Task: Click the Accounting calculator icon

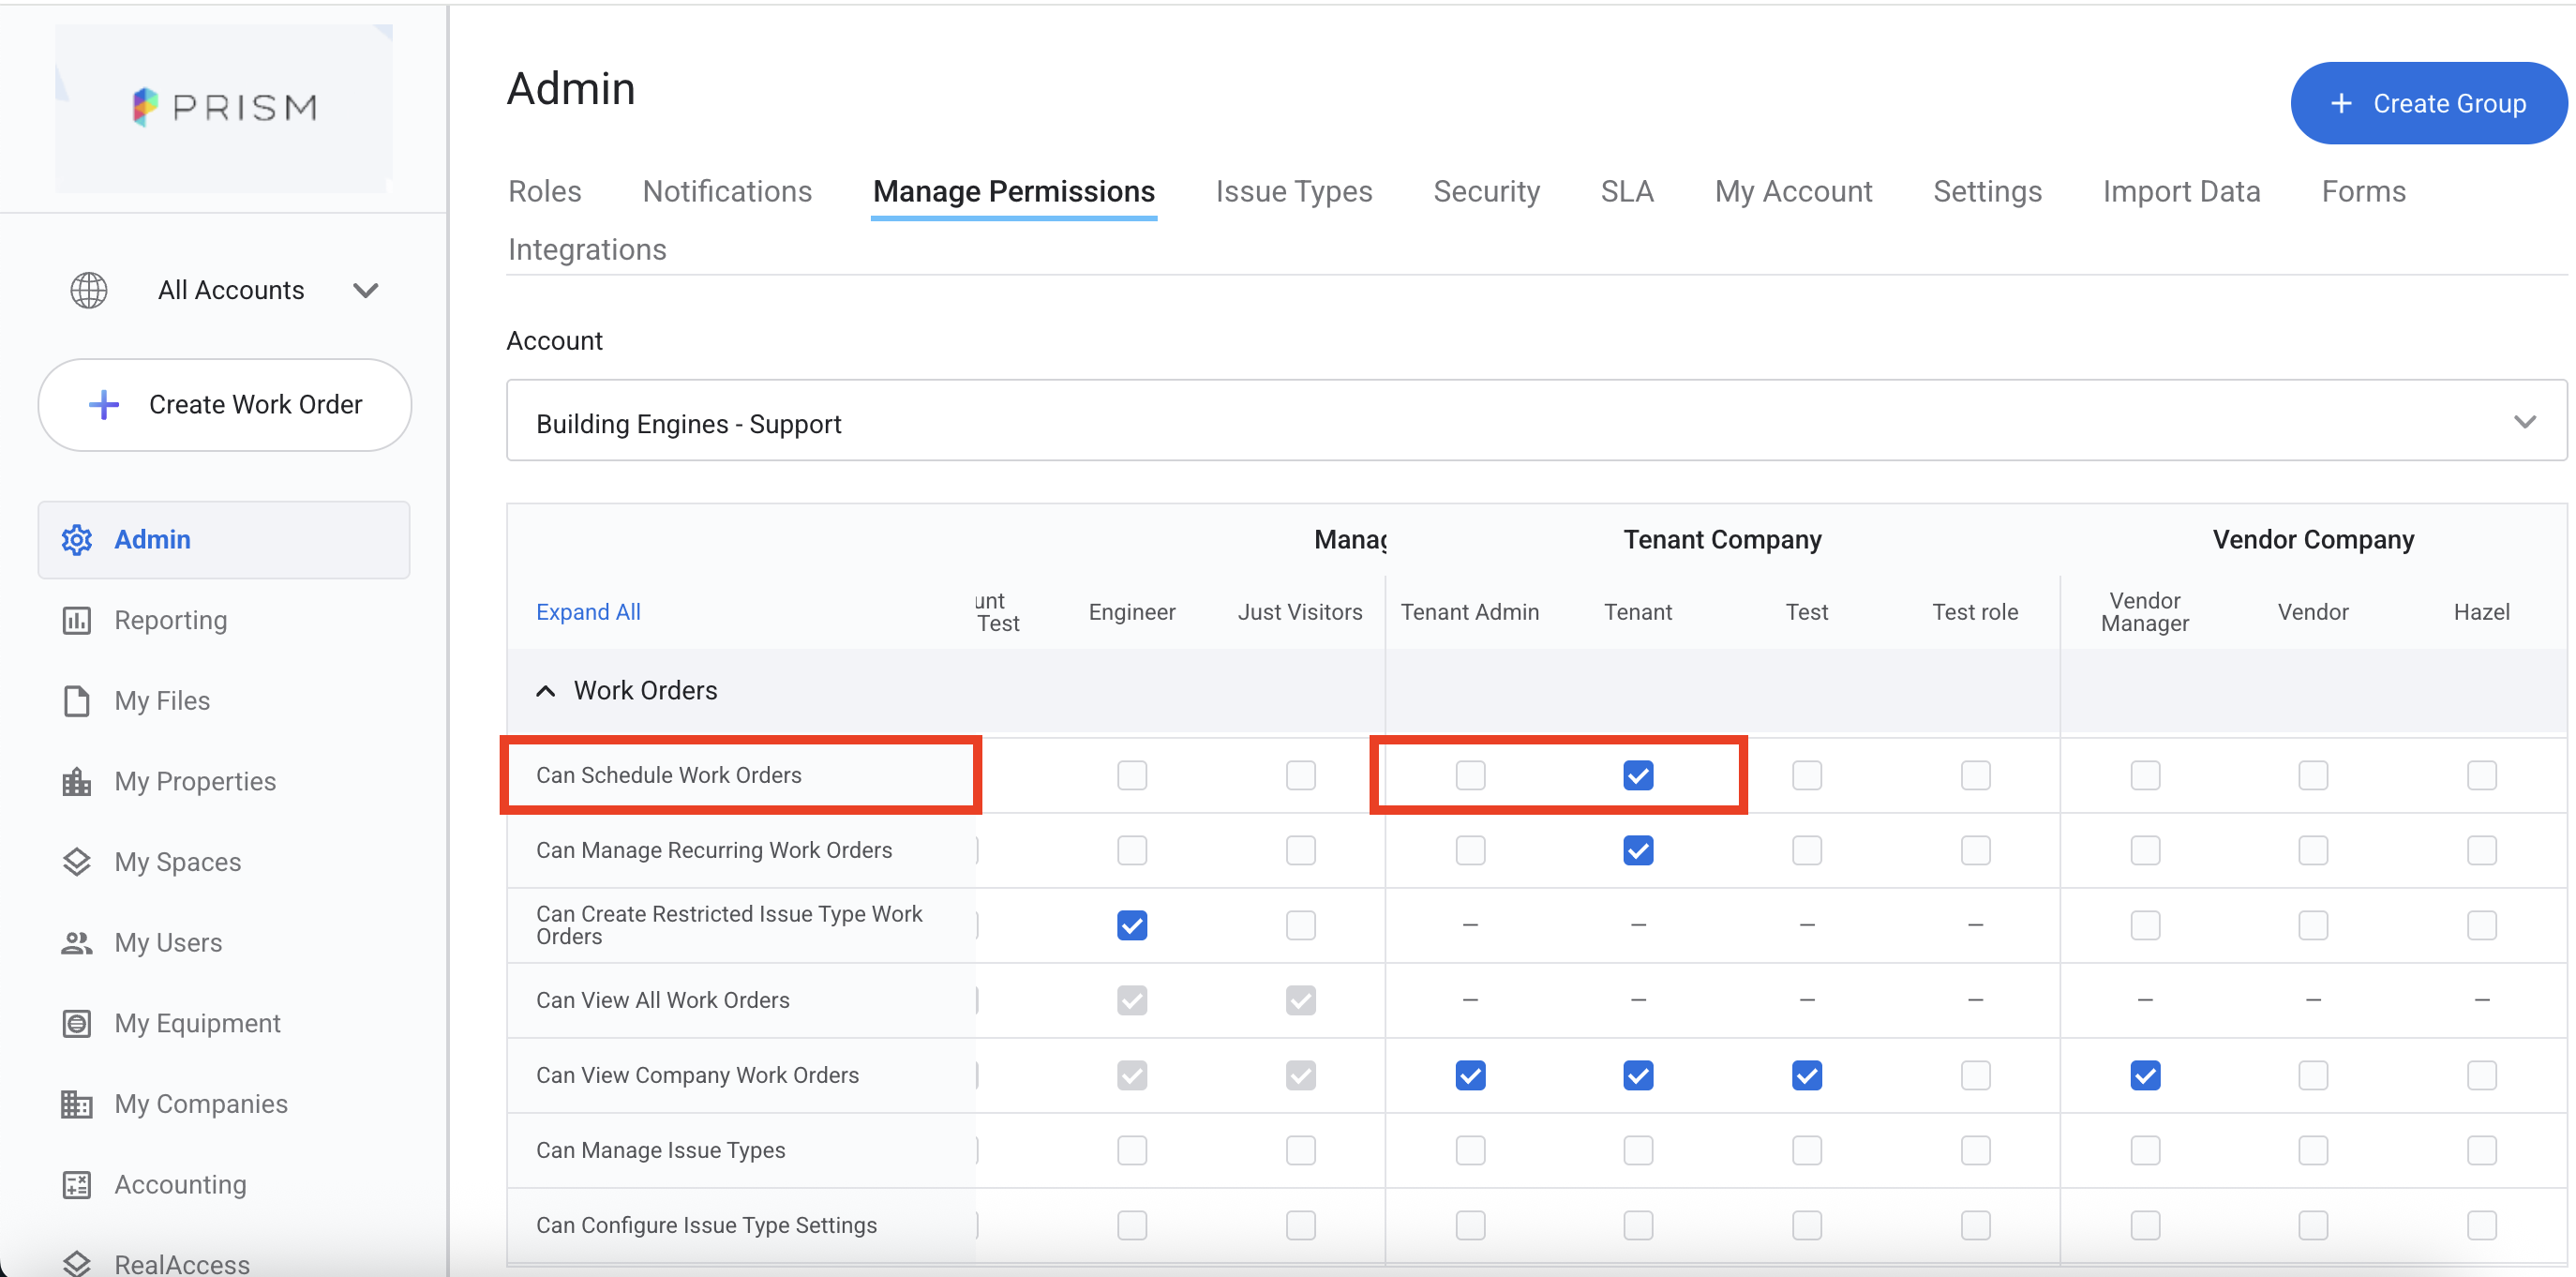Action: (x=77, y=1184)
